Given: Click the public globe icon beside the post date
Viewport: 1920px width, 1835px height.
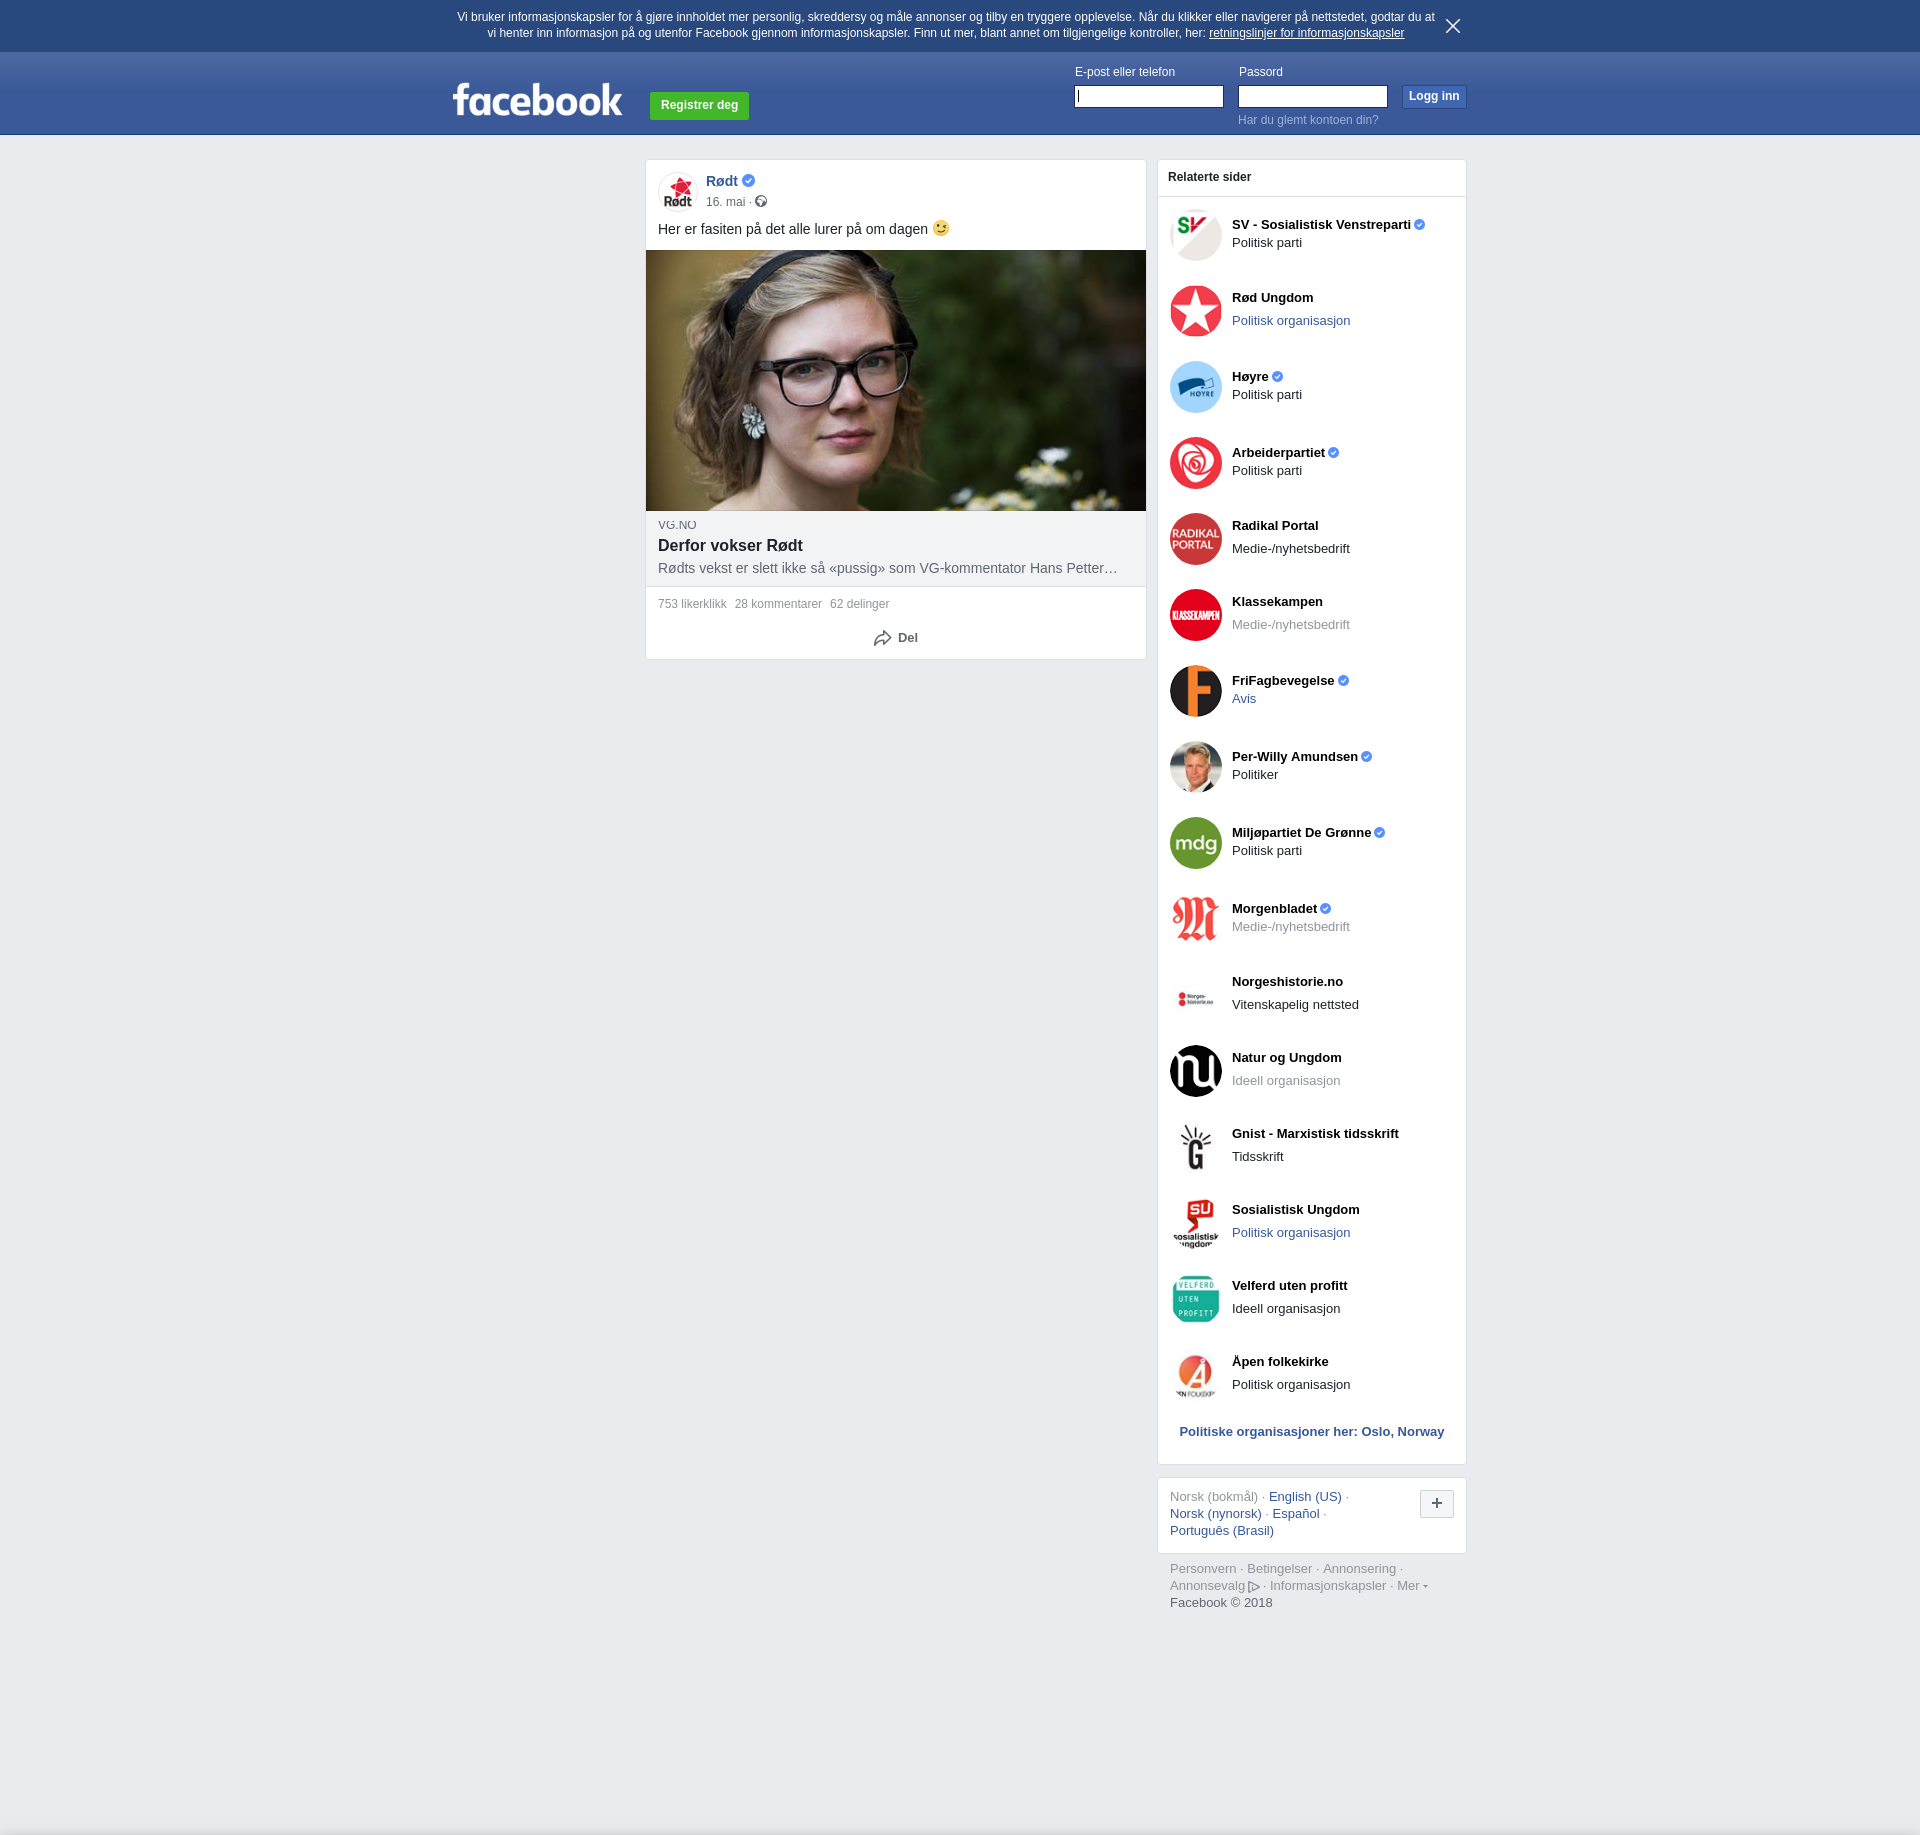Looking at the screenshot, I should 761,202.
